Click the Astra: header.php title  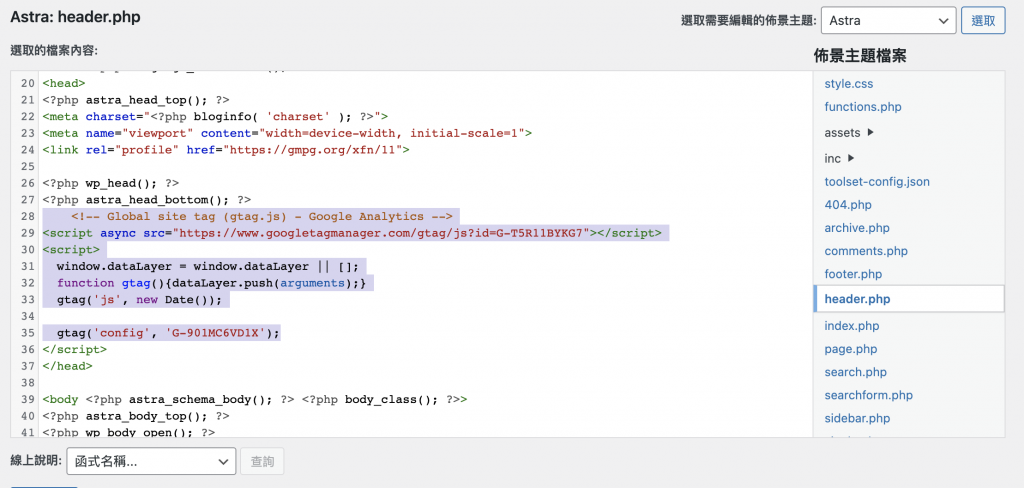pyautogui.click(x=75, y=16)
